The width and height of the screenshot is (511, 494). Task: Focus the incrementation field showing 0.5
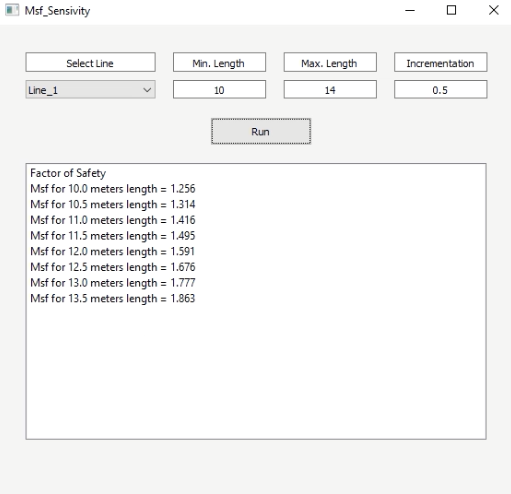(x=441, y=89)
